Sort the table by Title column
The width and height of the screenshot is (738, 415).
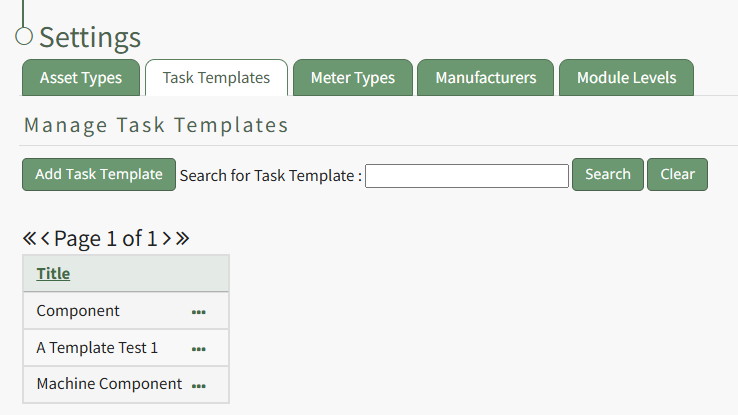coord(53,274)
